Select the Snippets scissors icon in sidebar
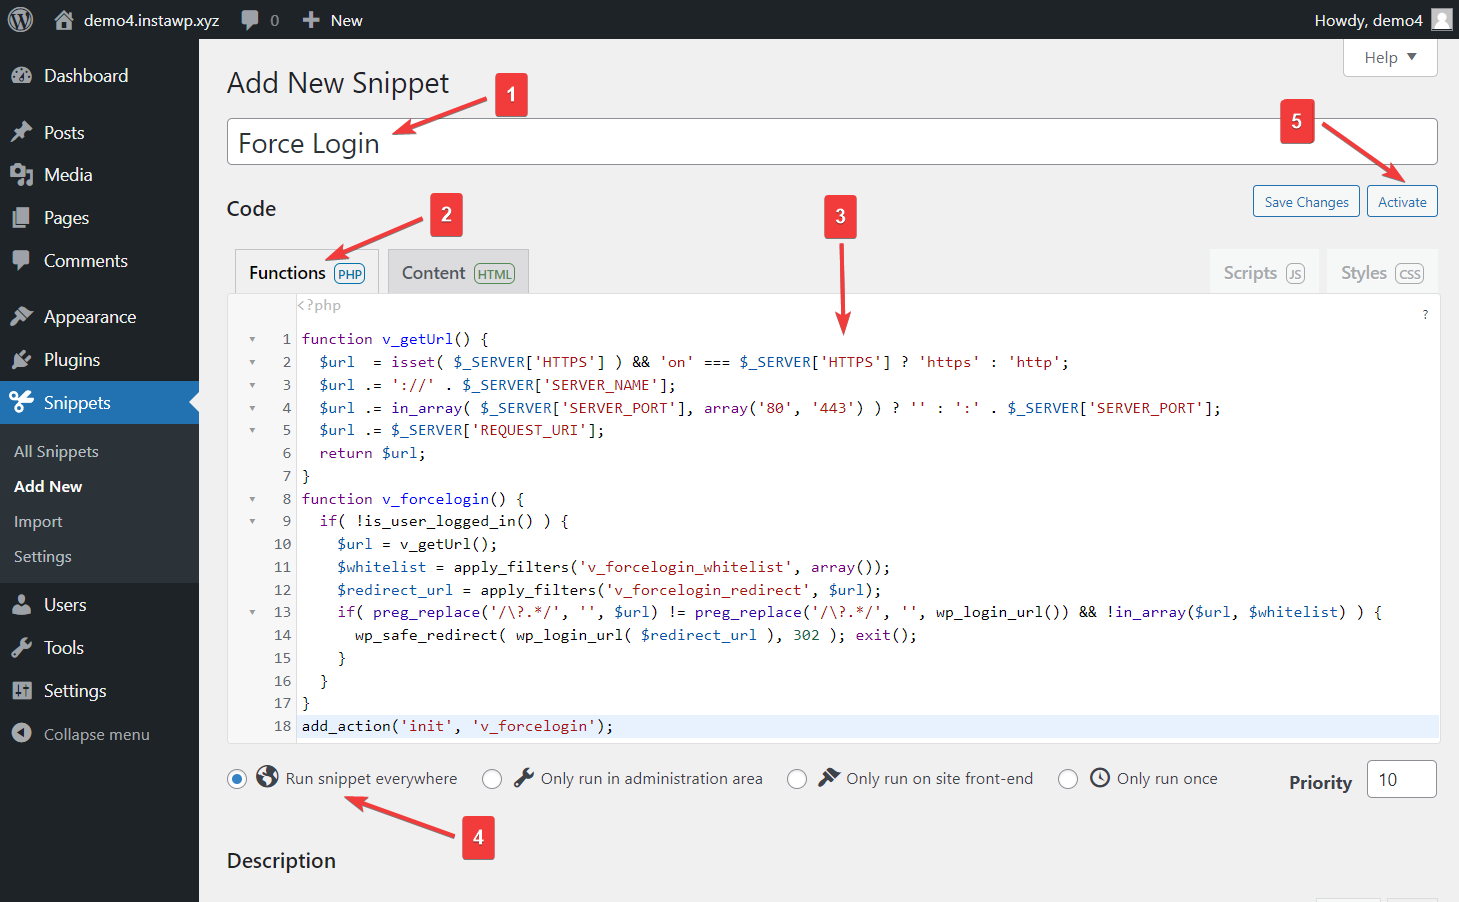The height and width of the screenshot is (902, 1459). click(x=23, y=402)
